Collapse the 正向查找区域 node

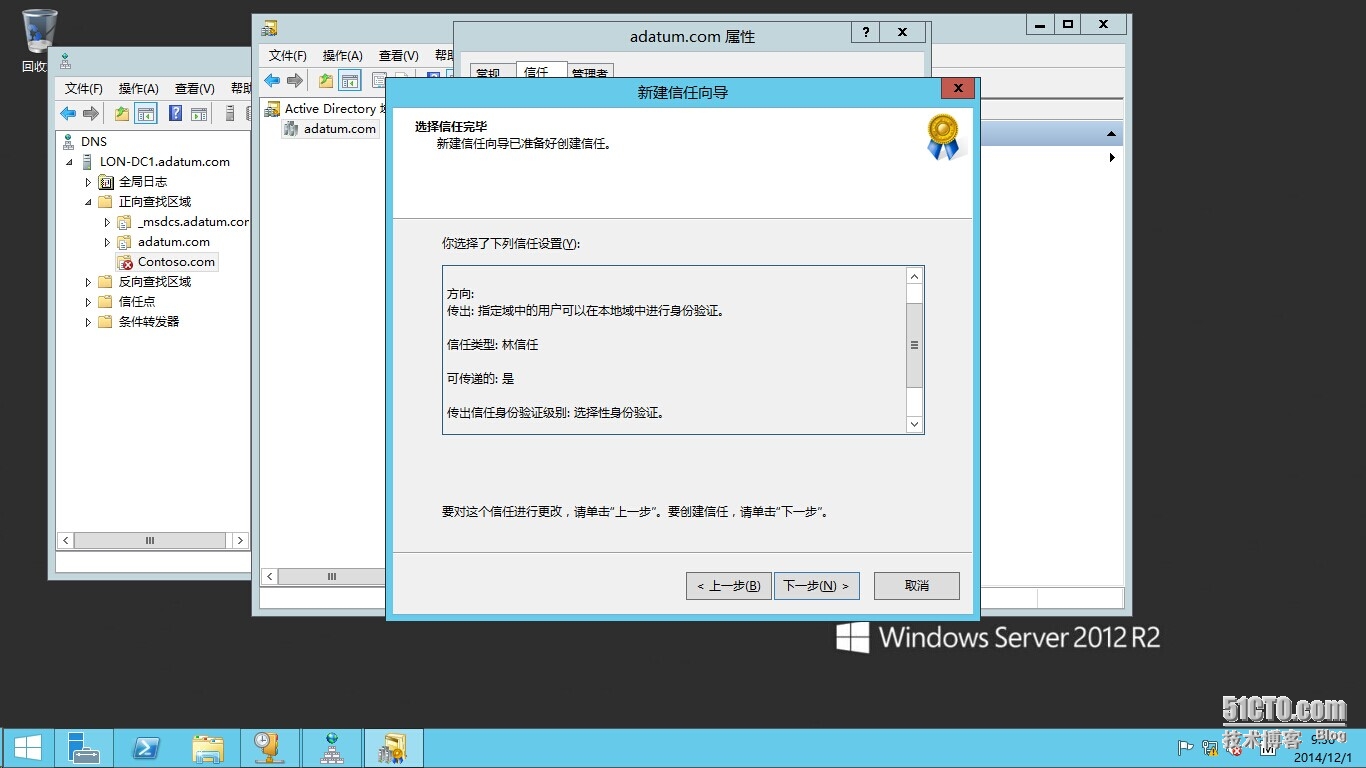(x=88, y=202)
